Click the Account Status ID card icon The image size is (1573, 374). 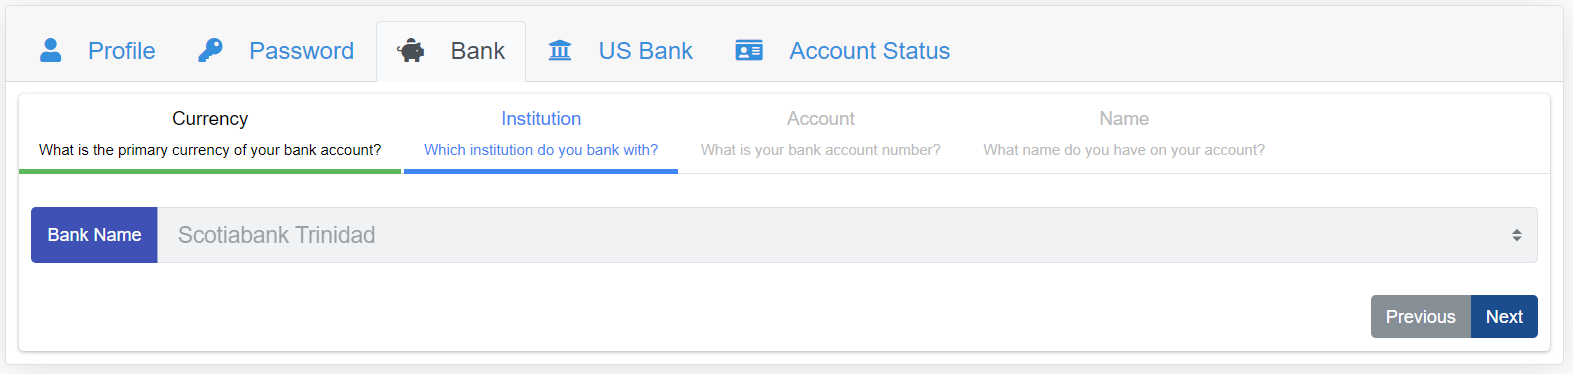point(749,50)
